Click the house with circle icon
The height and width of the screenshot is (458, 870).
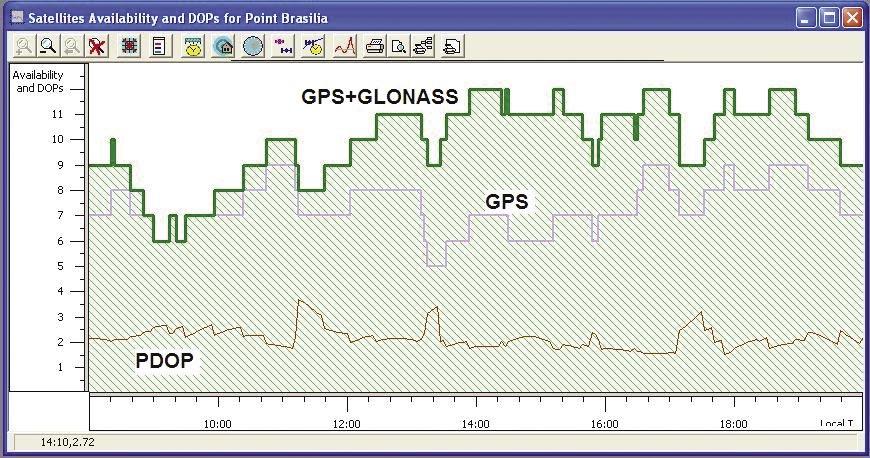point(223,46)
